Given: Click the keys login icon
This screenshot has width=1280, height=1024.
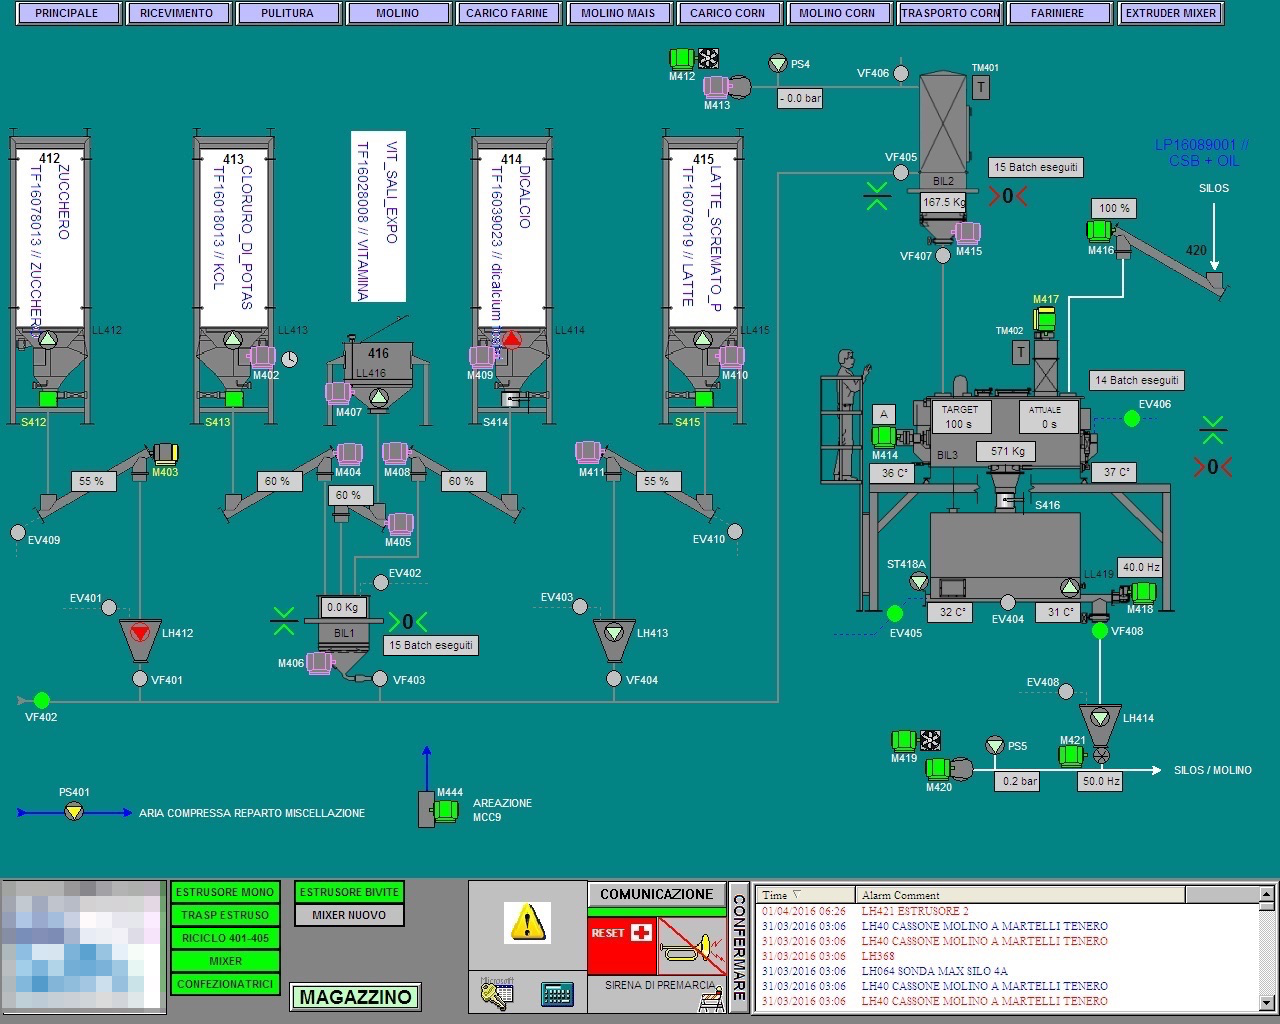Looking at the screenshot, I should tap(496, 993).
